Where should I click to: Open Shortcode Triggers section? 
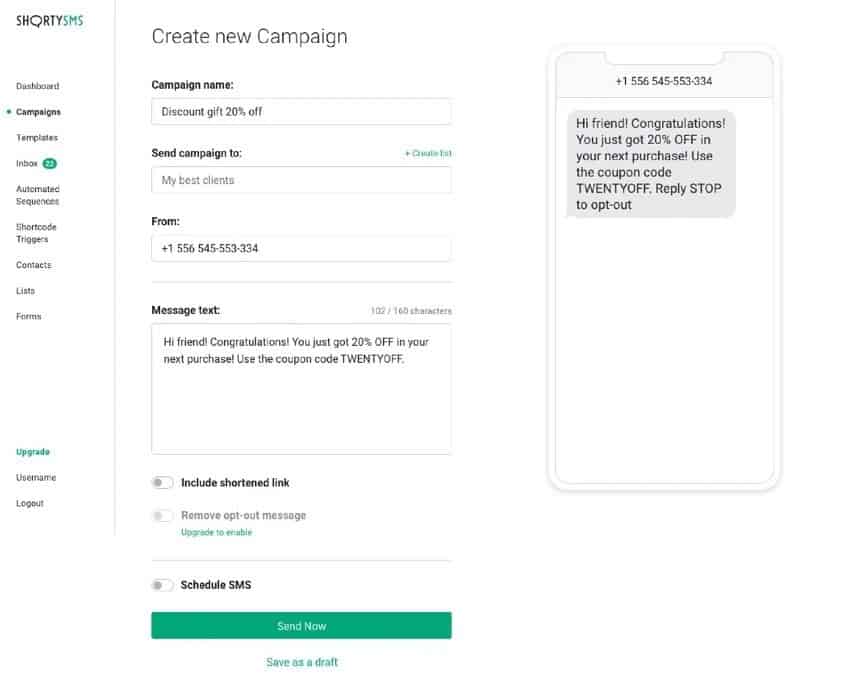pyautogui.click(x=36, y=233)
